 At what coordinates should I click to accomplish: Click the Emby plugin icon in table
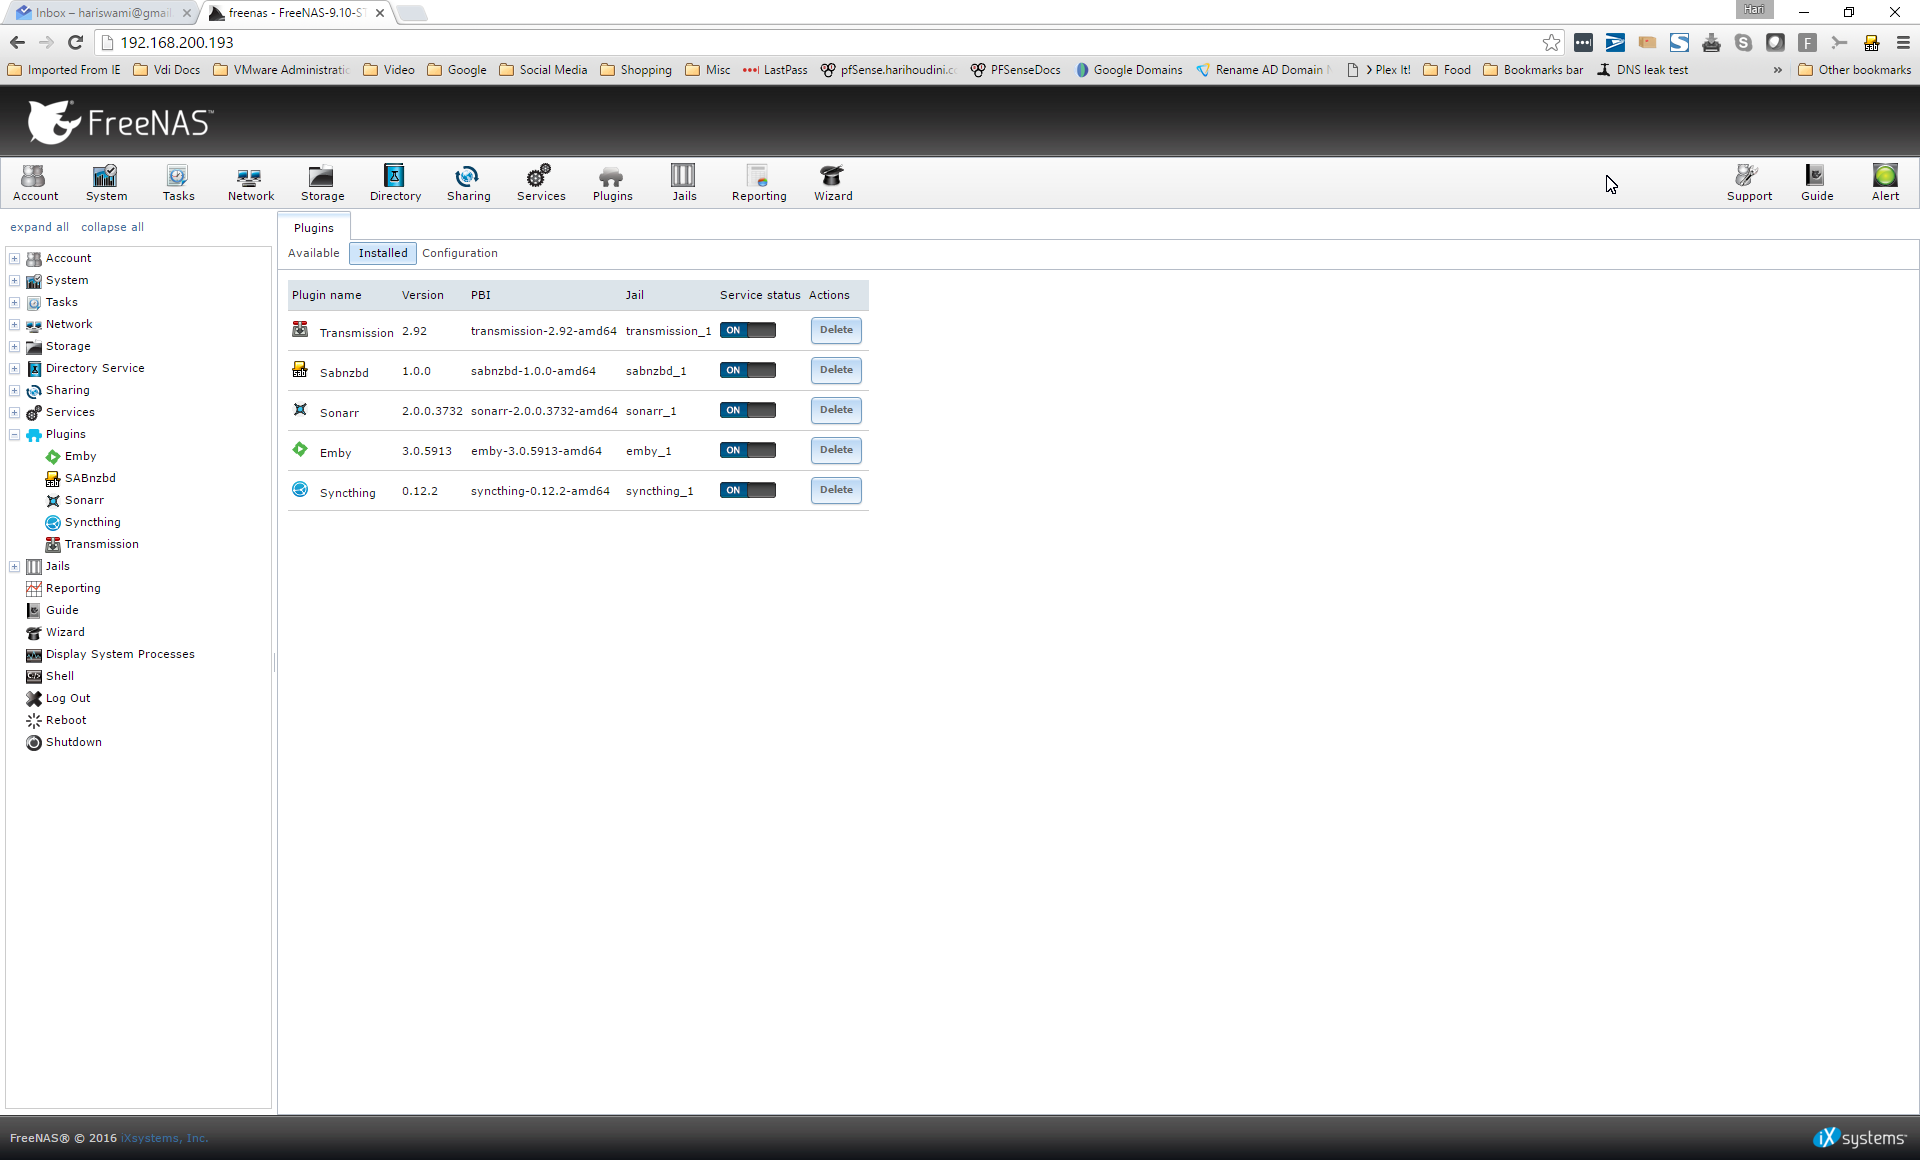(300, 449)
